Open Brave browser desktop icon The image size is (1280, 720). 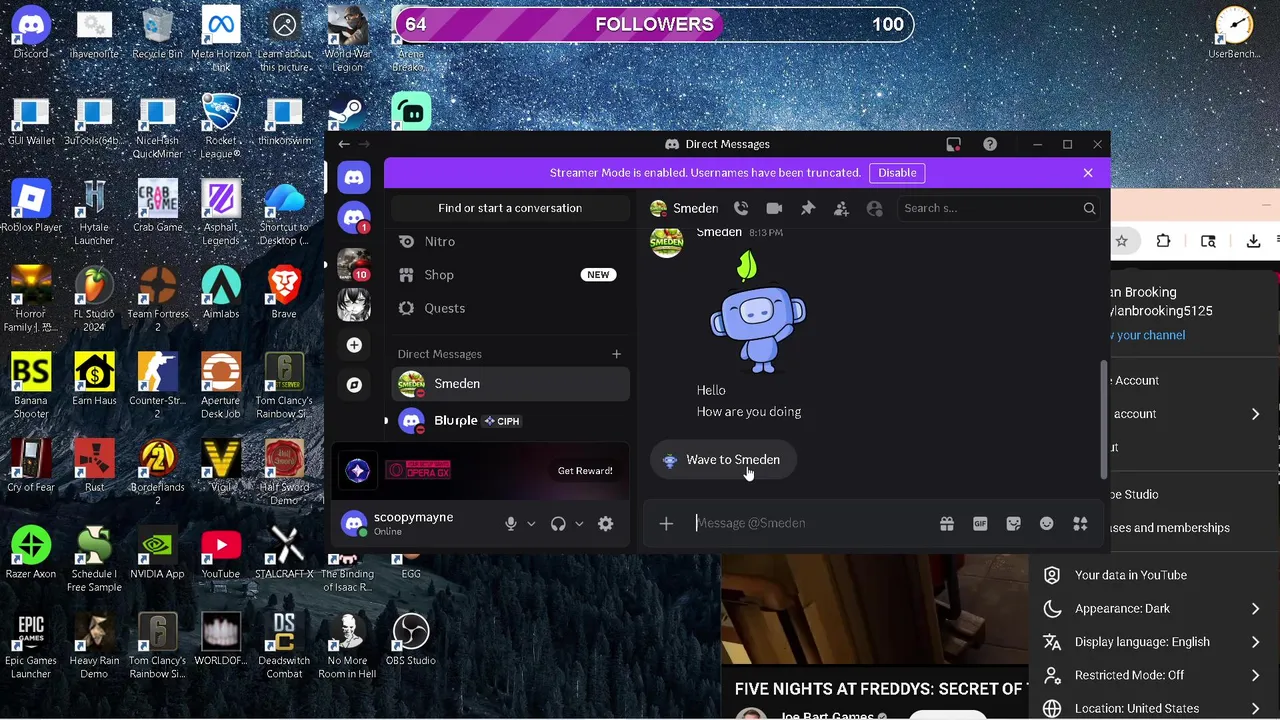tap(284, 293)
